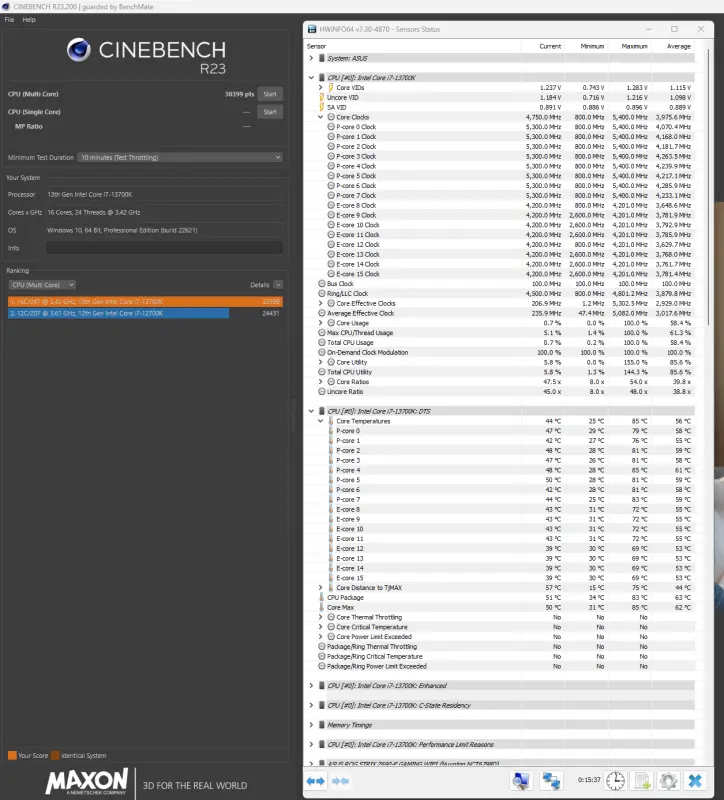
Task: Click the HWiNFO vertical scrollbar
Action: pos(709,187)
